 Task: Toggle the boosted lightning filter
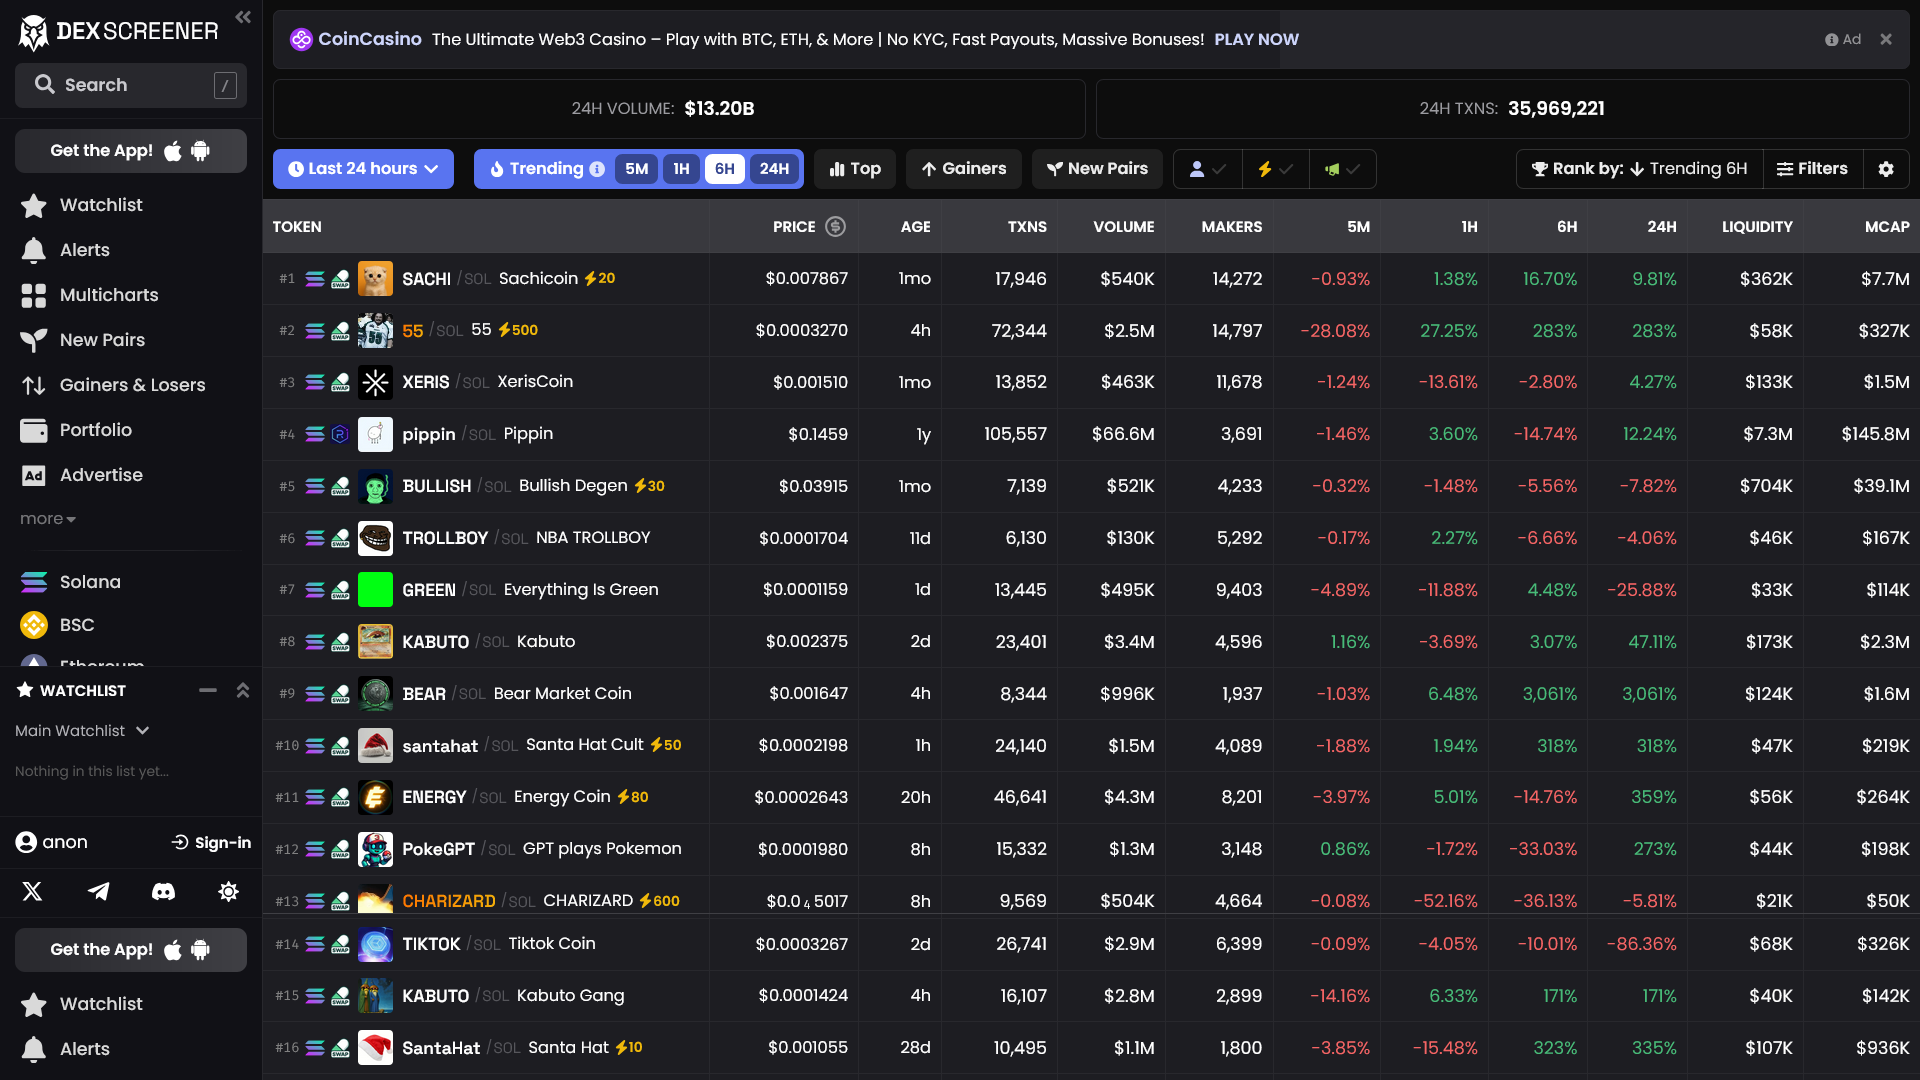tap(1275, 169)
